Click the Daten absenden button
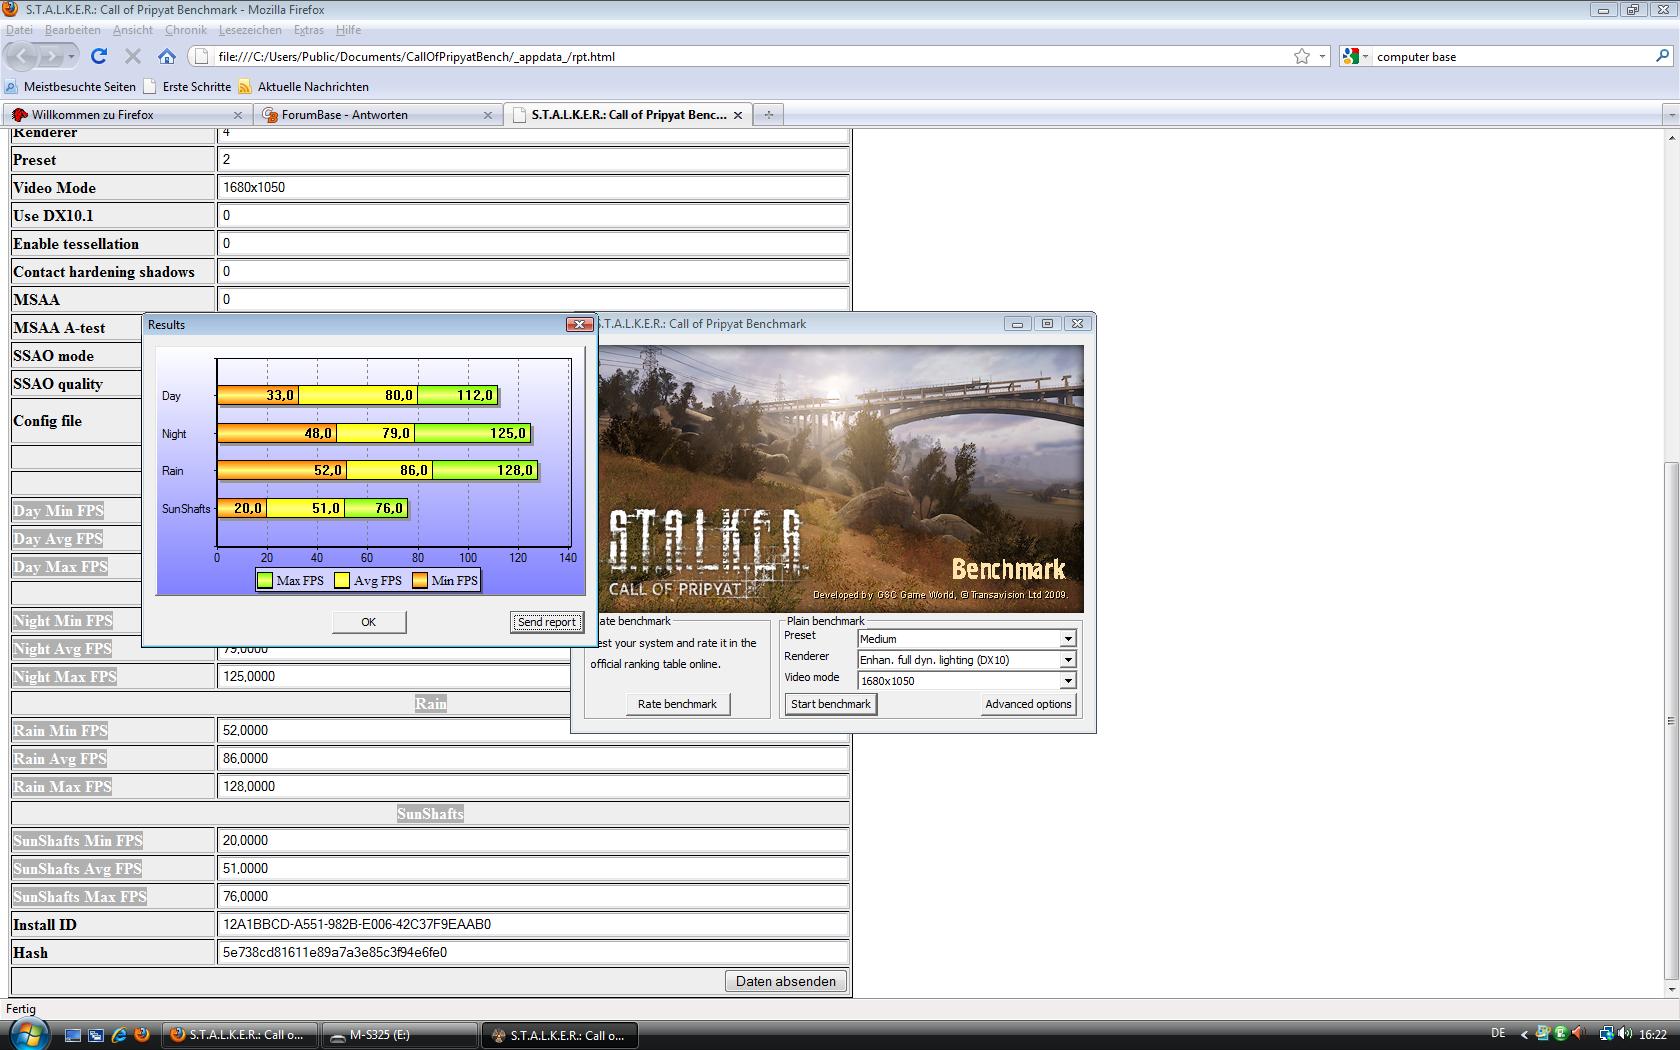Screen dimensions: 1680x1050 click(786, 981)
